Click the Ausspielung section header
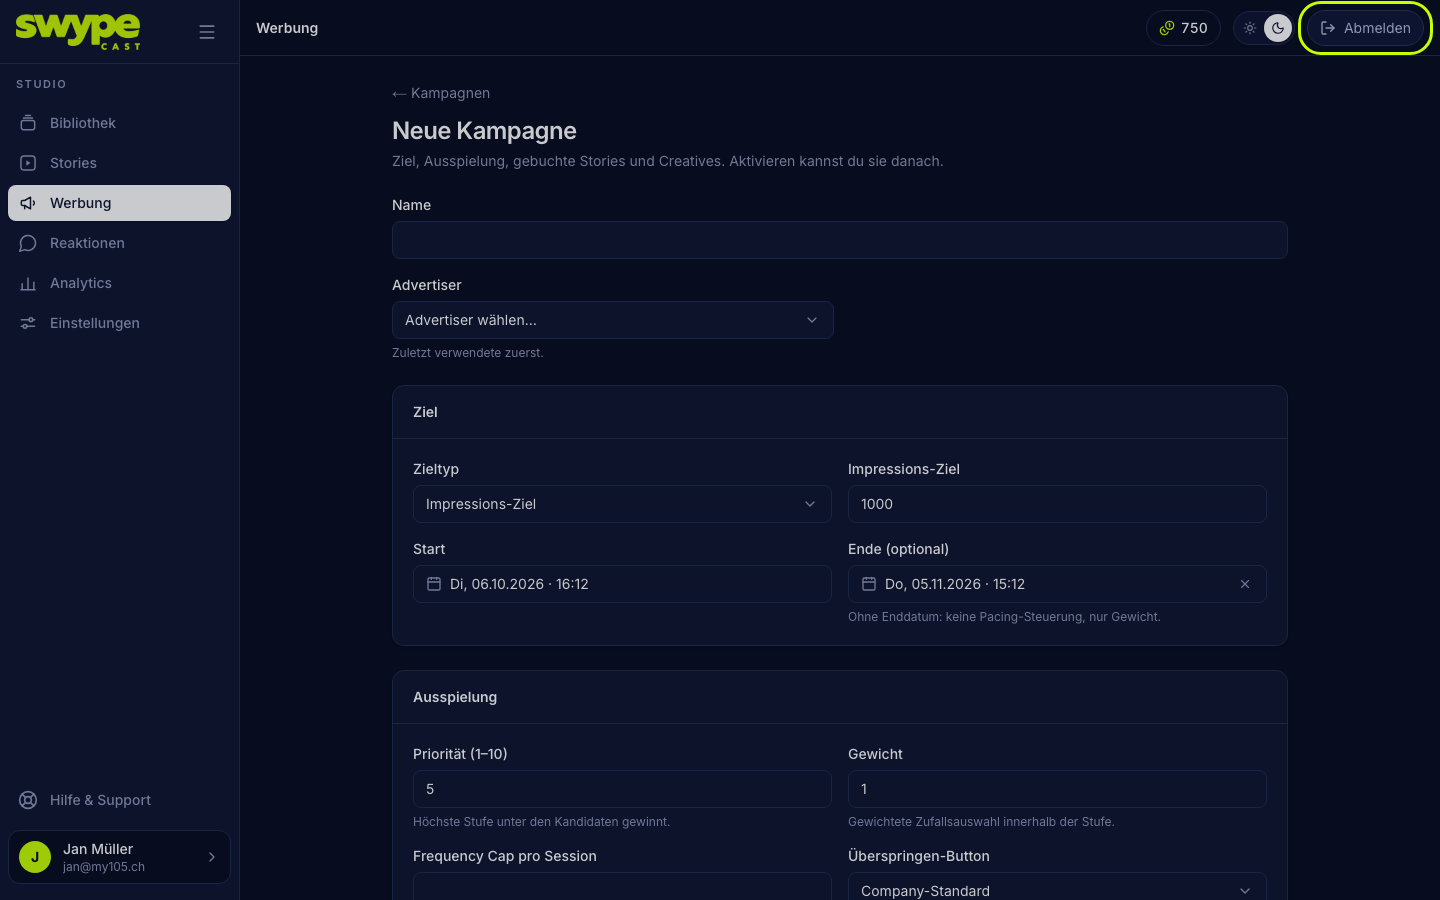The height and width of the screenshot is (900, 1440). pos(455,697)
